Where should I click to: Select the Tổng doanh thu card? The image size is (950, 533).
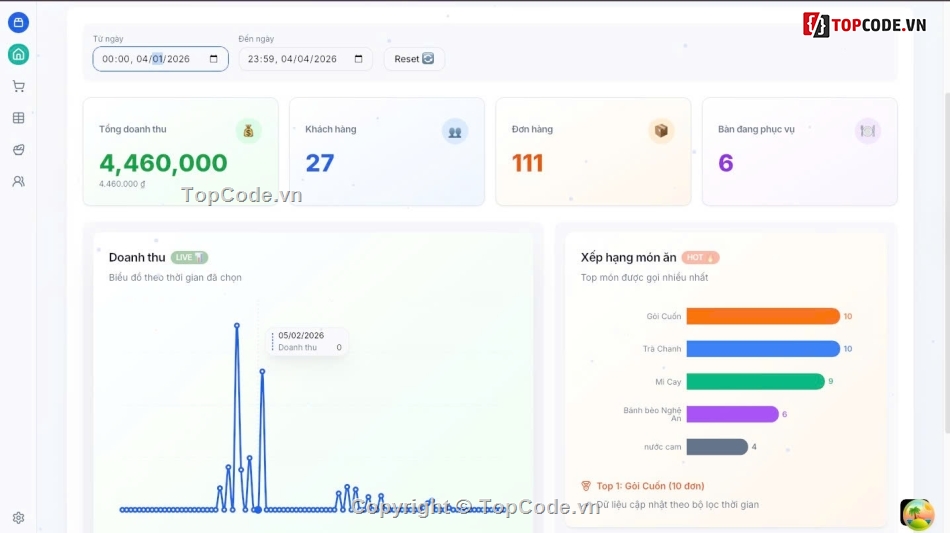[181, 151]
